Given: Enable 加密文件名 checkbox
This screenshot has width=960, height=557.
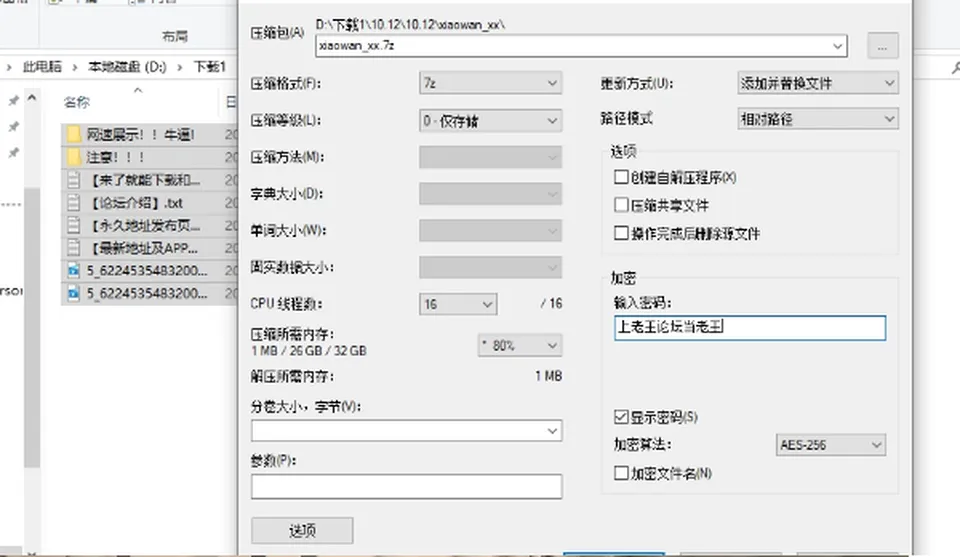Looking at the screenshot, I should [x=621, y=473].
